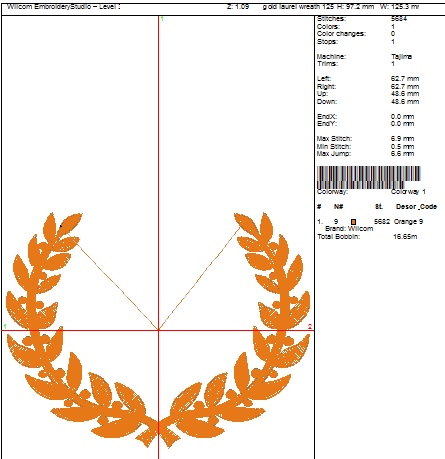Screen dimensions: 445x459
Task: Click the black needle marker on top-left leaf
Action: coord(61,226)
